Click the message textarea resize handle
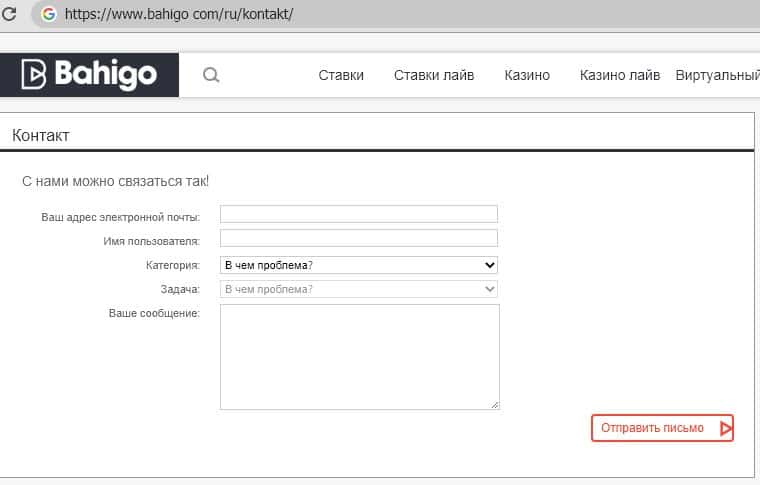760x485 pixels. coord(495,405)
